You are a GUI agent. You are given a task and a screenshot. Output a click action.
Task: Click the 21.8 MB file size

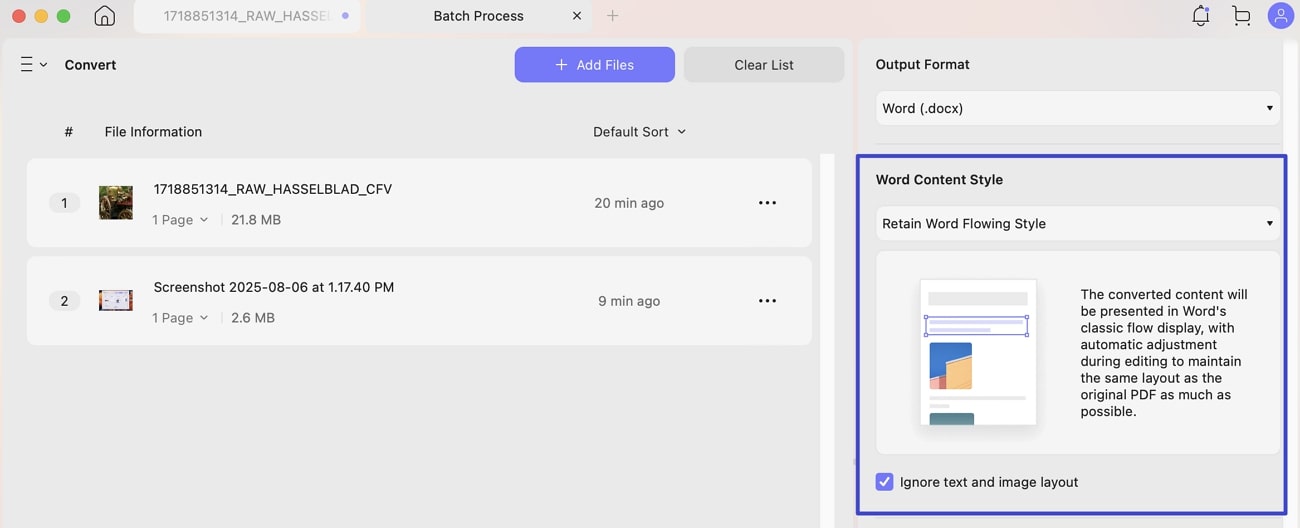click(256, 220)
